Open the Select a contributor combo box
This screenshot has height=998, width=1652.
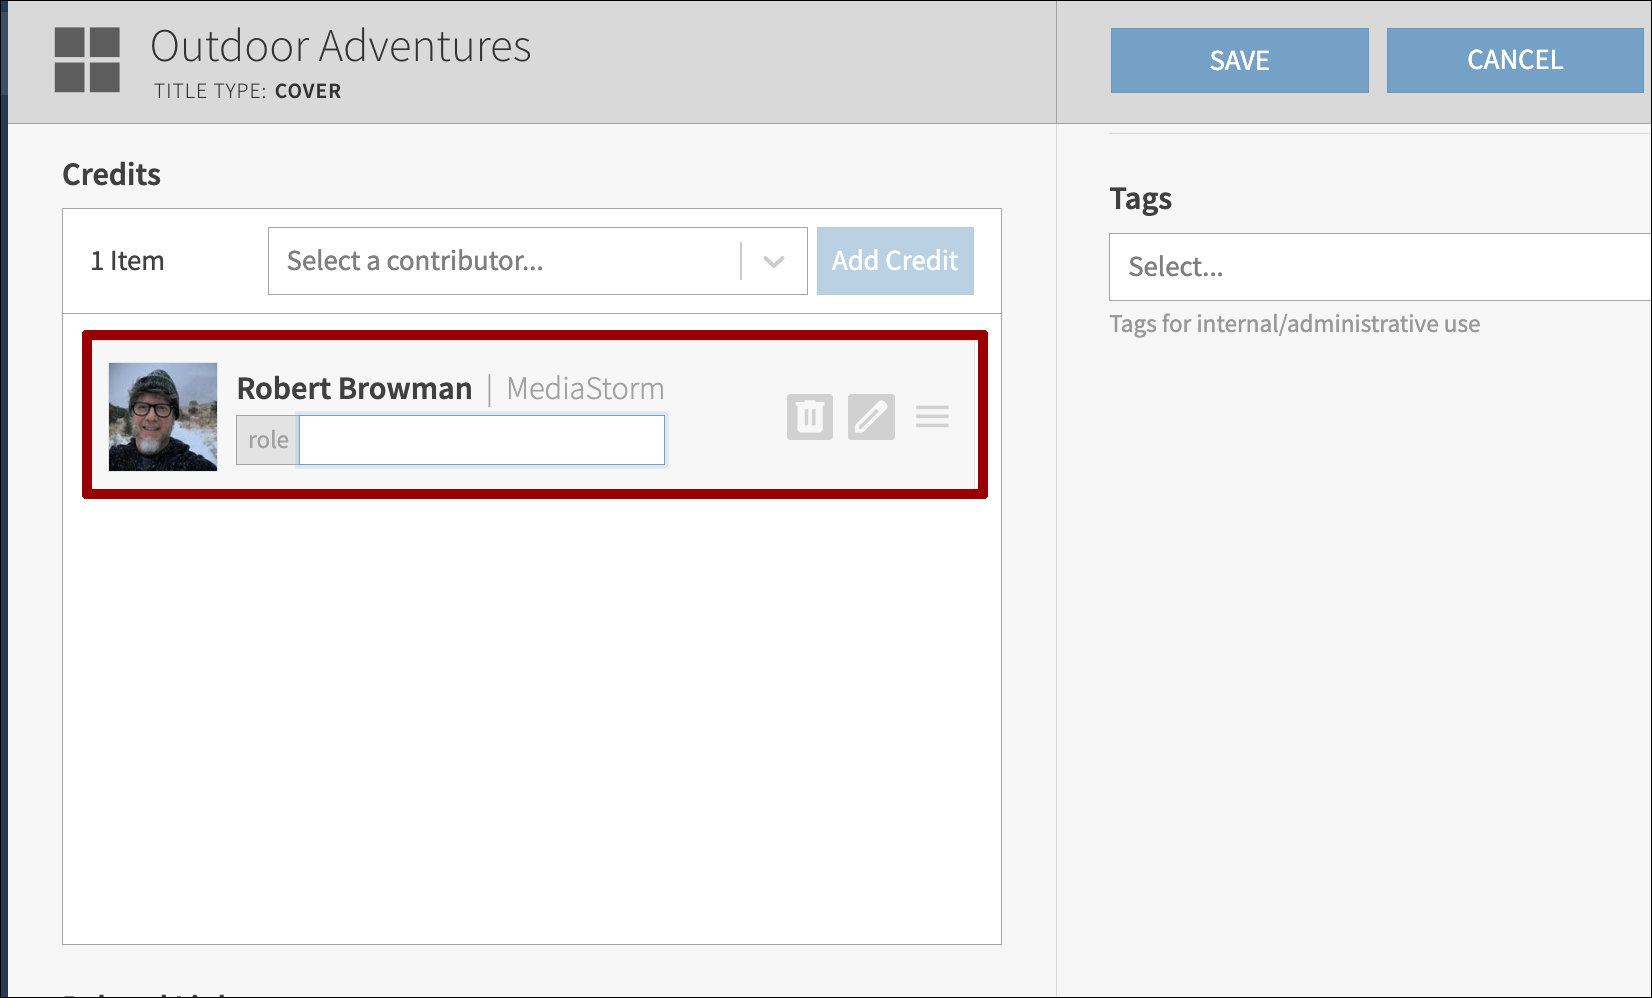pyautogui.click(x=505, y=262)
